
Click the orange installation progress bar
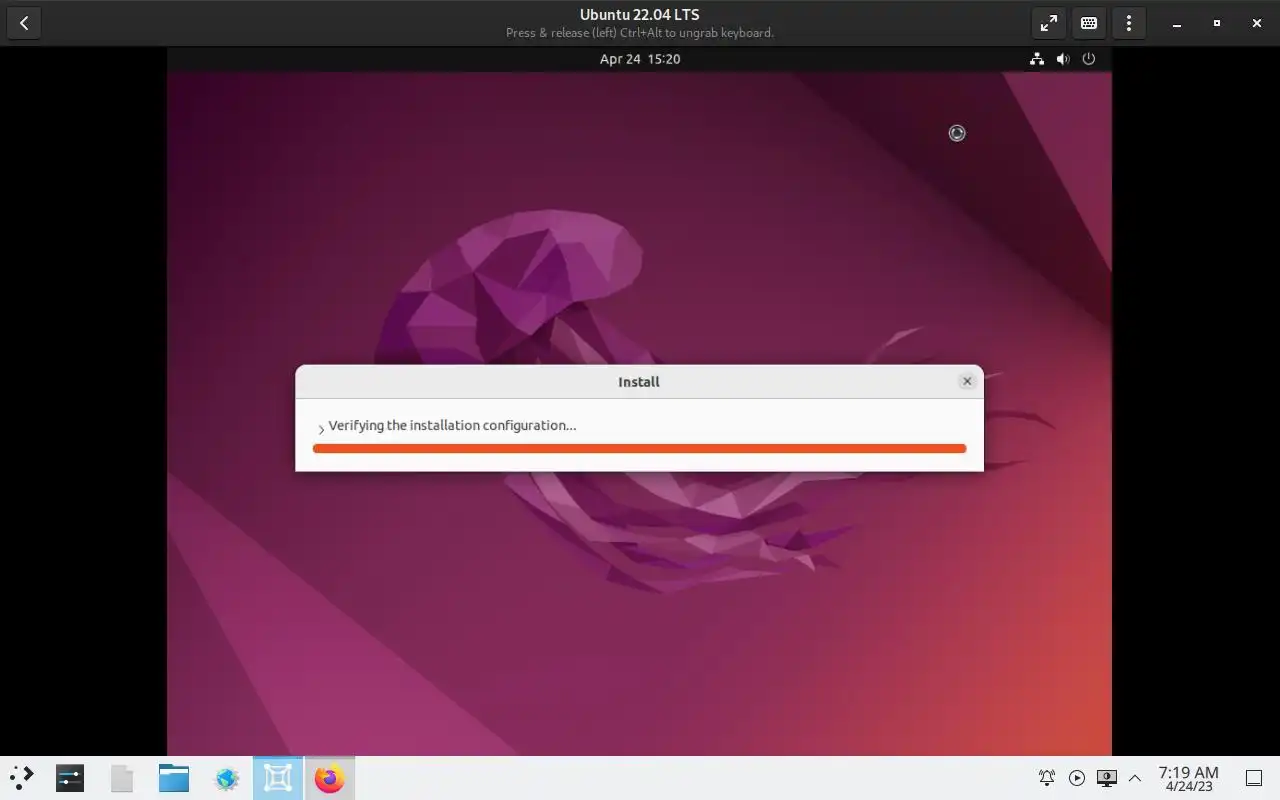coord(639,449)
